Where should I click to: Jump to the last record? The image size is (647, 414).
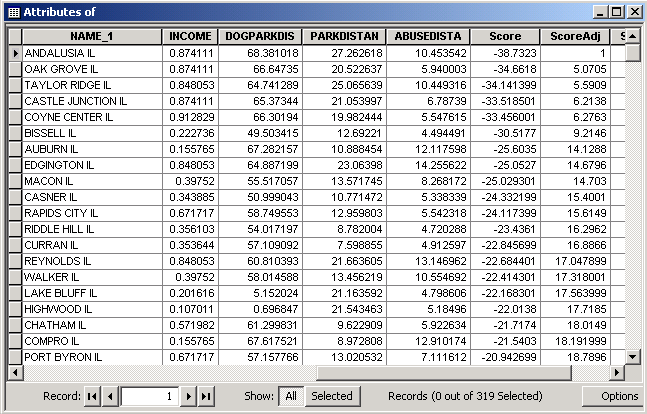(206, 396)
